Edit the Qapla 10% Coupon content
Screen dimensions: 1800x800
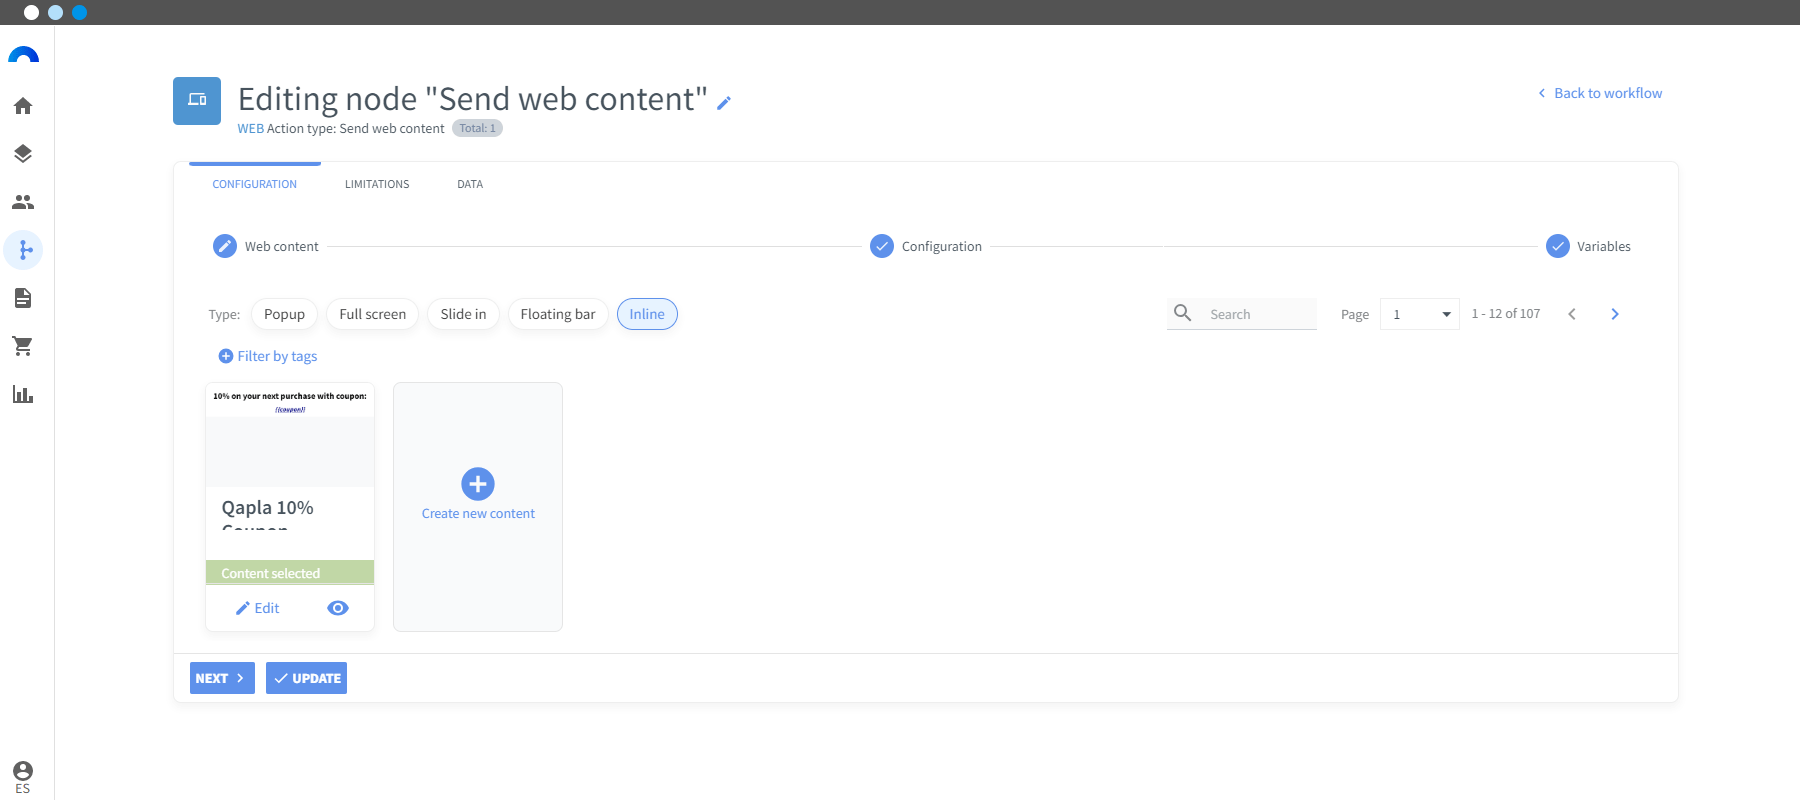click(x=257, y=608)
